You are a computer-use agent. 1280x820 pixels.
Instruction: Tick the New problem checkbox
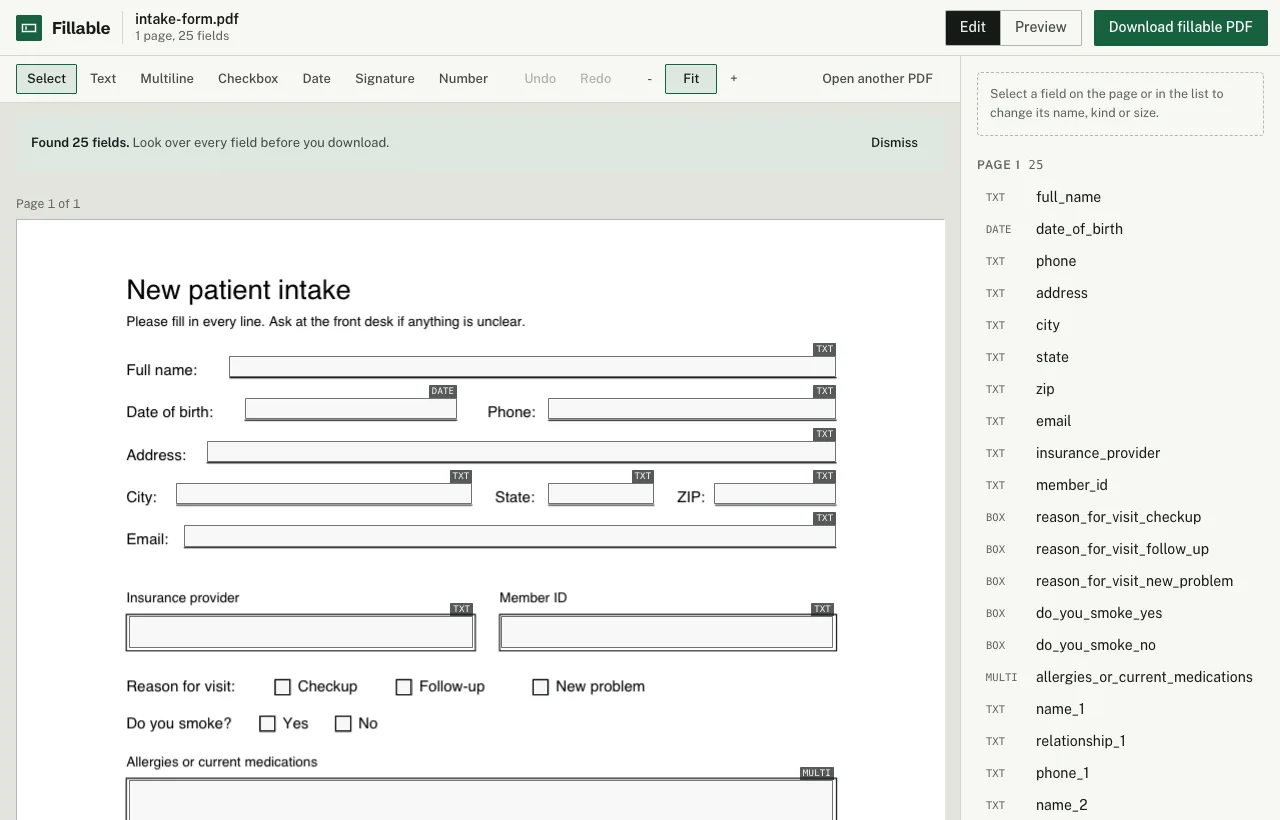click(540, 687)
